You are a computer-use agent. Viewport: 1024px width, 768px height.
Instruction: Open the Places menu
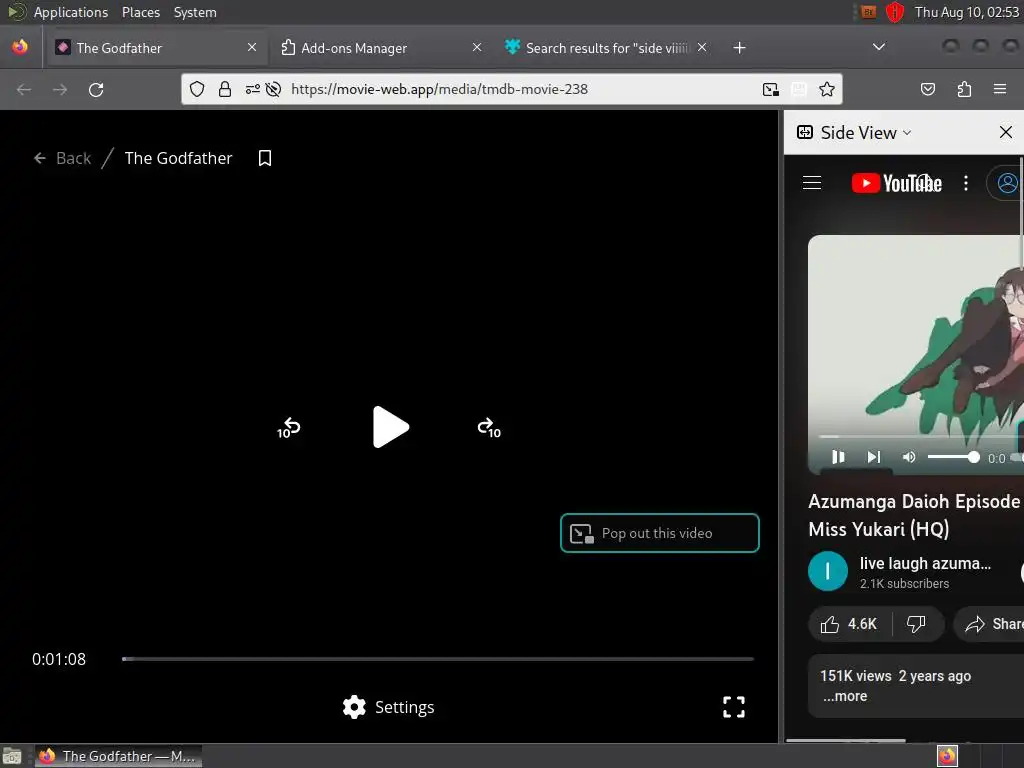(x=140, y=12)
